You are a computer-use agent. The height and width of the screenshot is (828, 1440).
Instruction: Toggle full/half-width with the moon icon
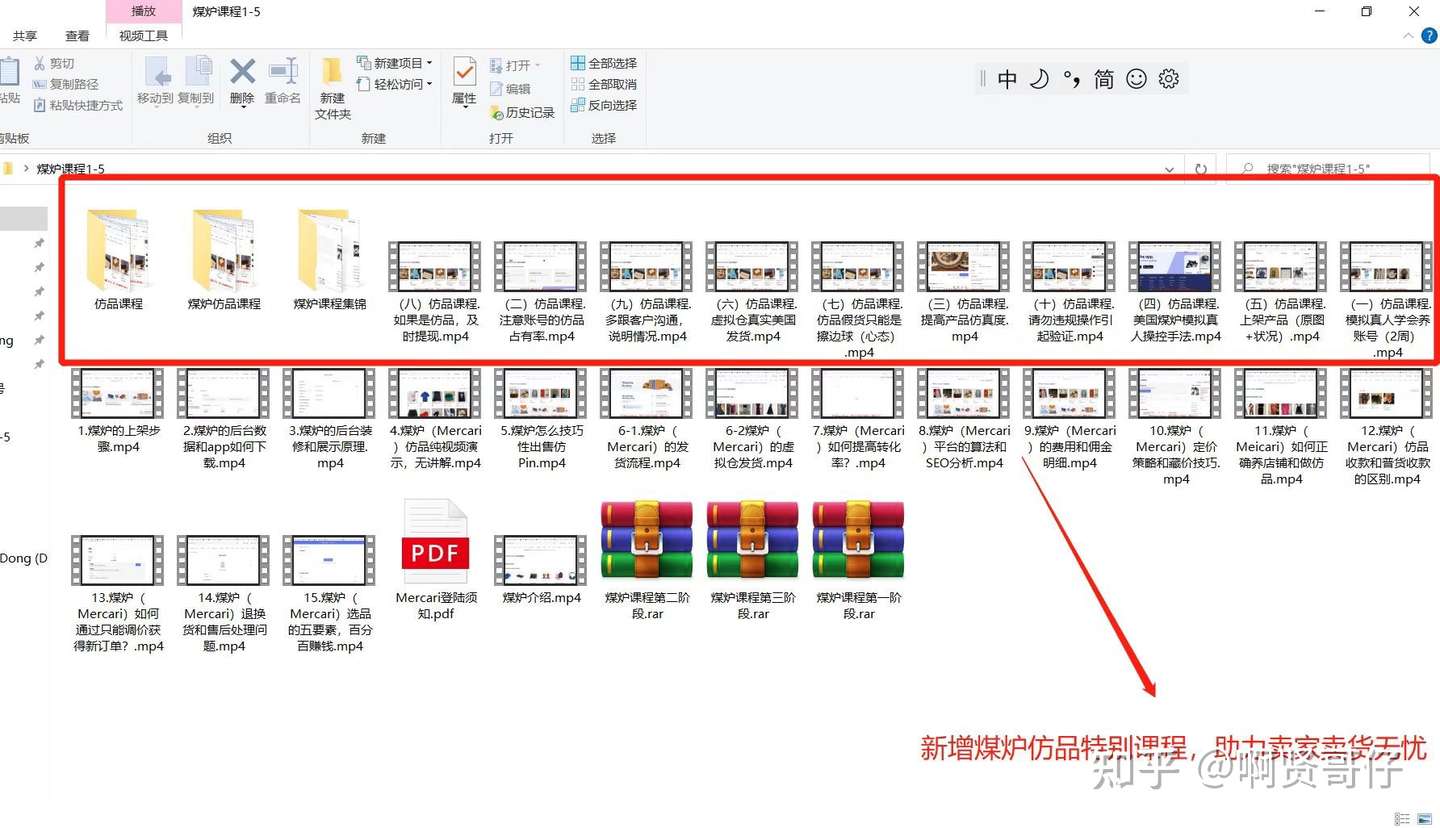click(x=1039, y=78)
